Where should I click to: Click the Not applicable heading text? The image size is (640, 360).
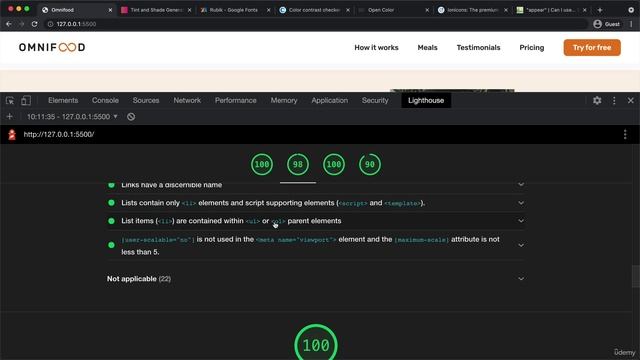tap(139, 279)
